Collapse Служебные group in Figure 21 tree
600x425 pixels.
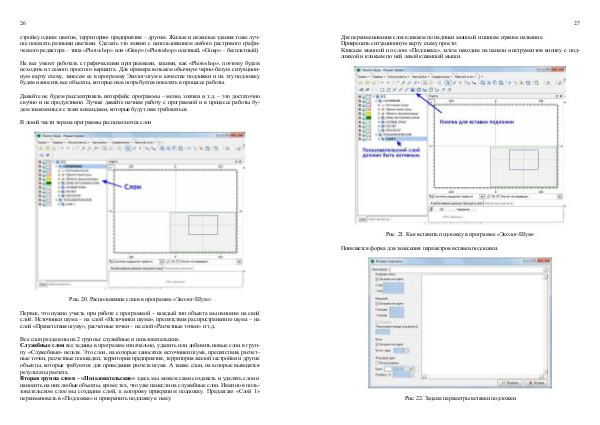pos(377,101)
